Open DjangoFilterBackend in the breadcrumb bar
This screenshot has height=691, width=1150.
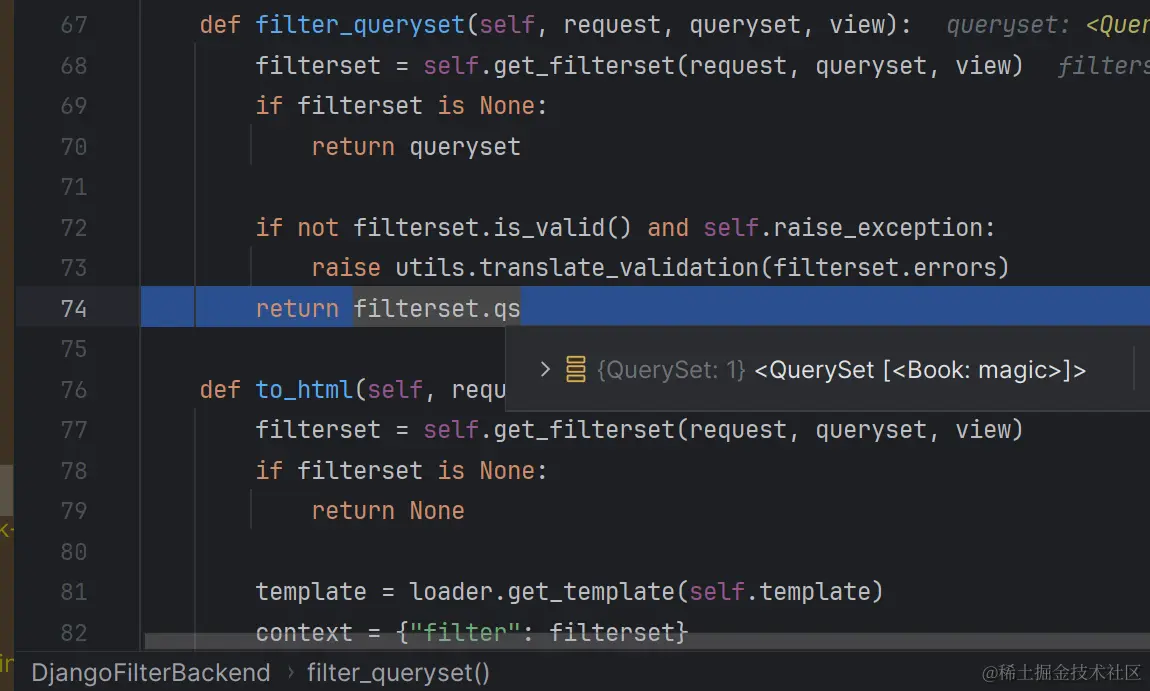tap(151, 673)
